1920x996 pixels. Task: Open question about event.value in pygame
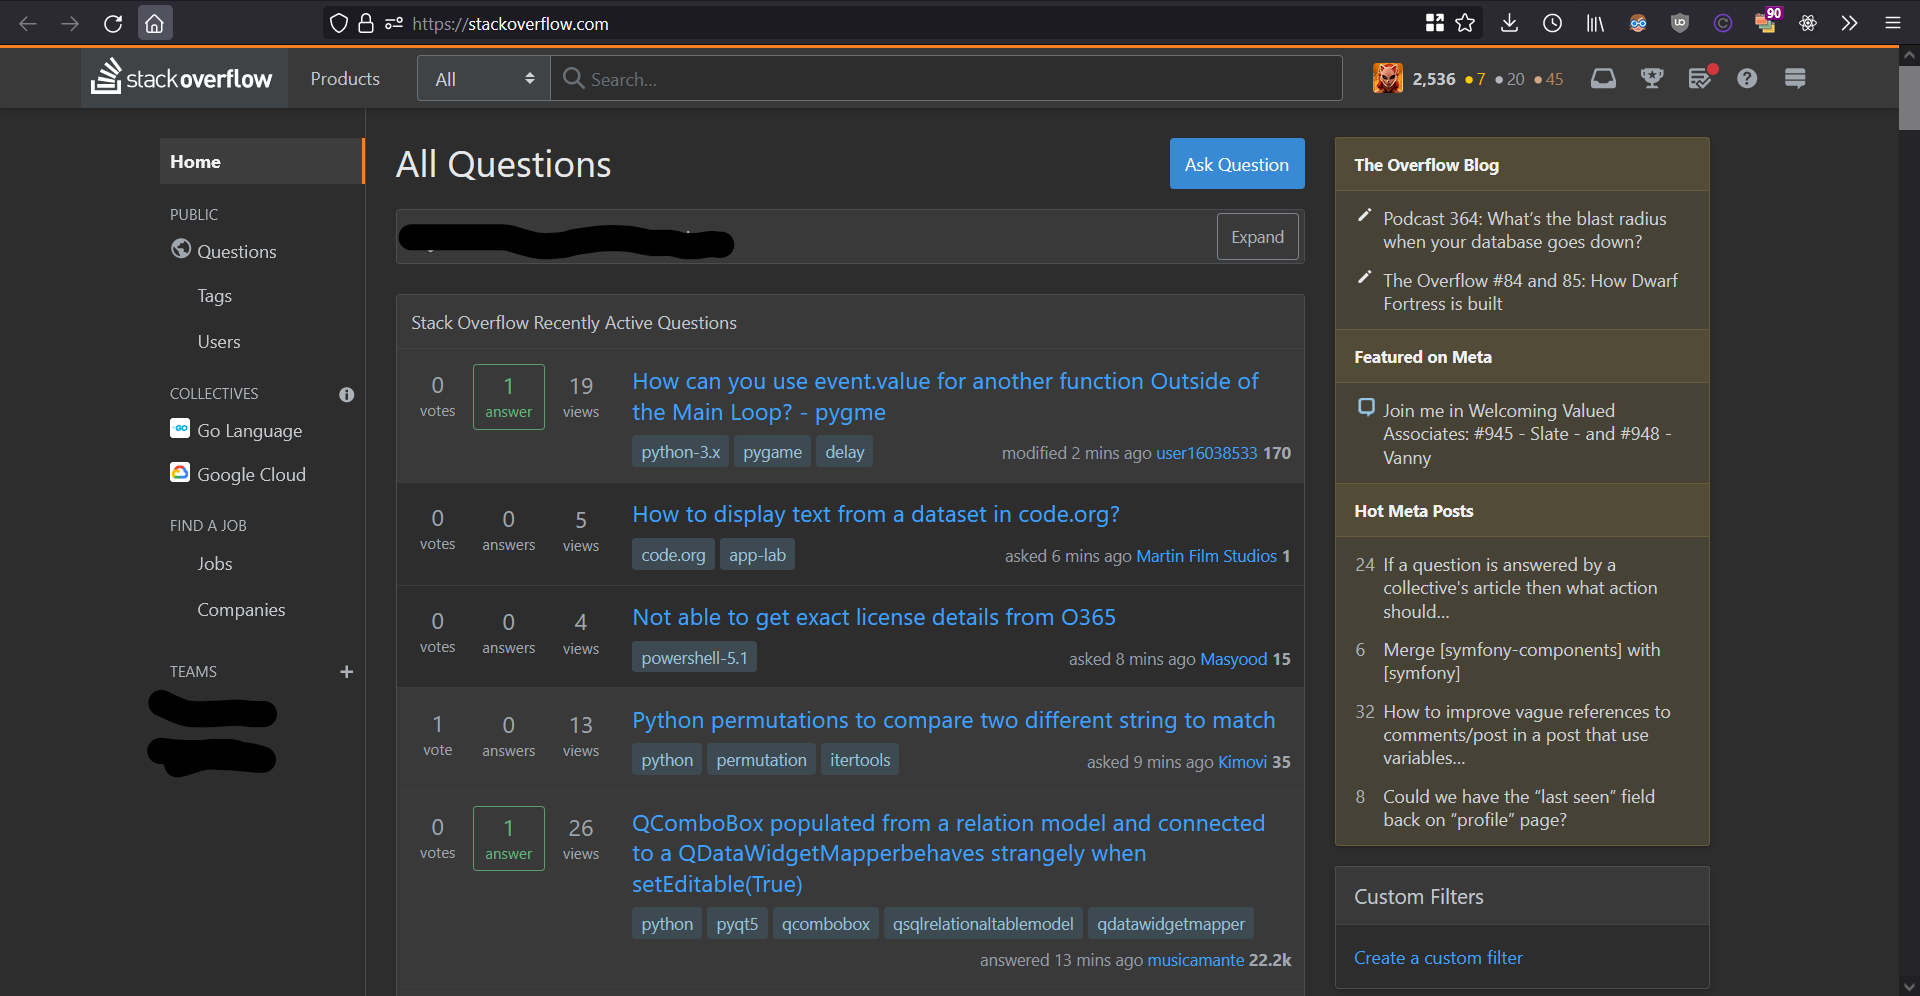945,396
